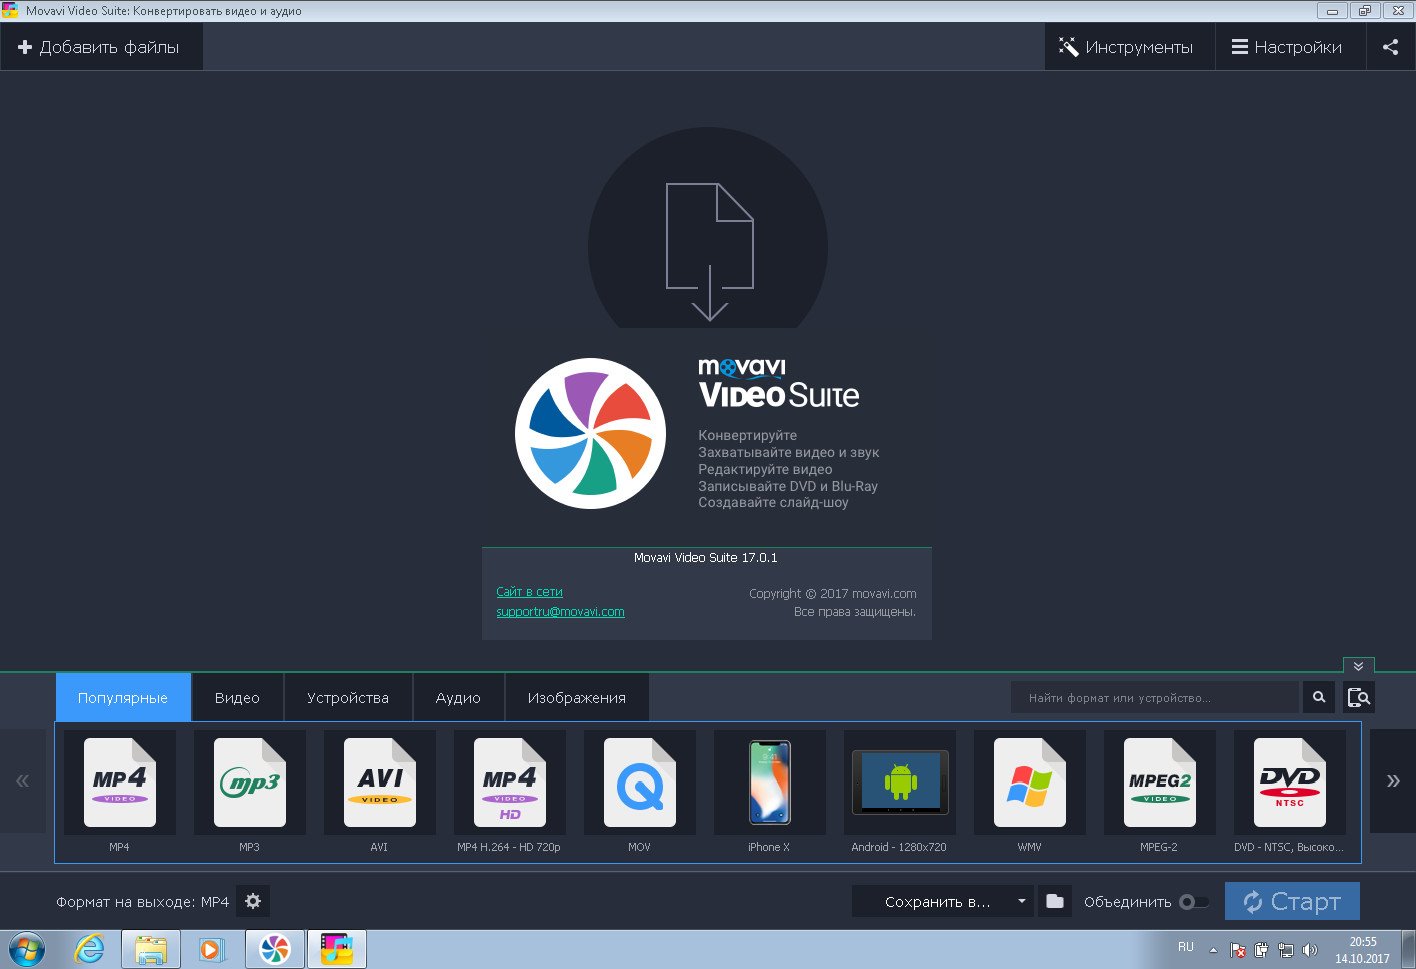
Task: Click the supportru@movavi.com email link
Action: pyautogui.click(x=560, y=612)
